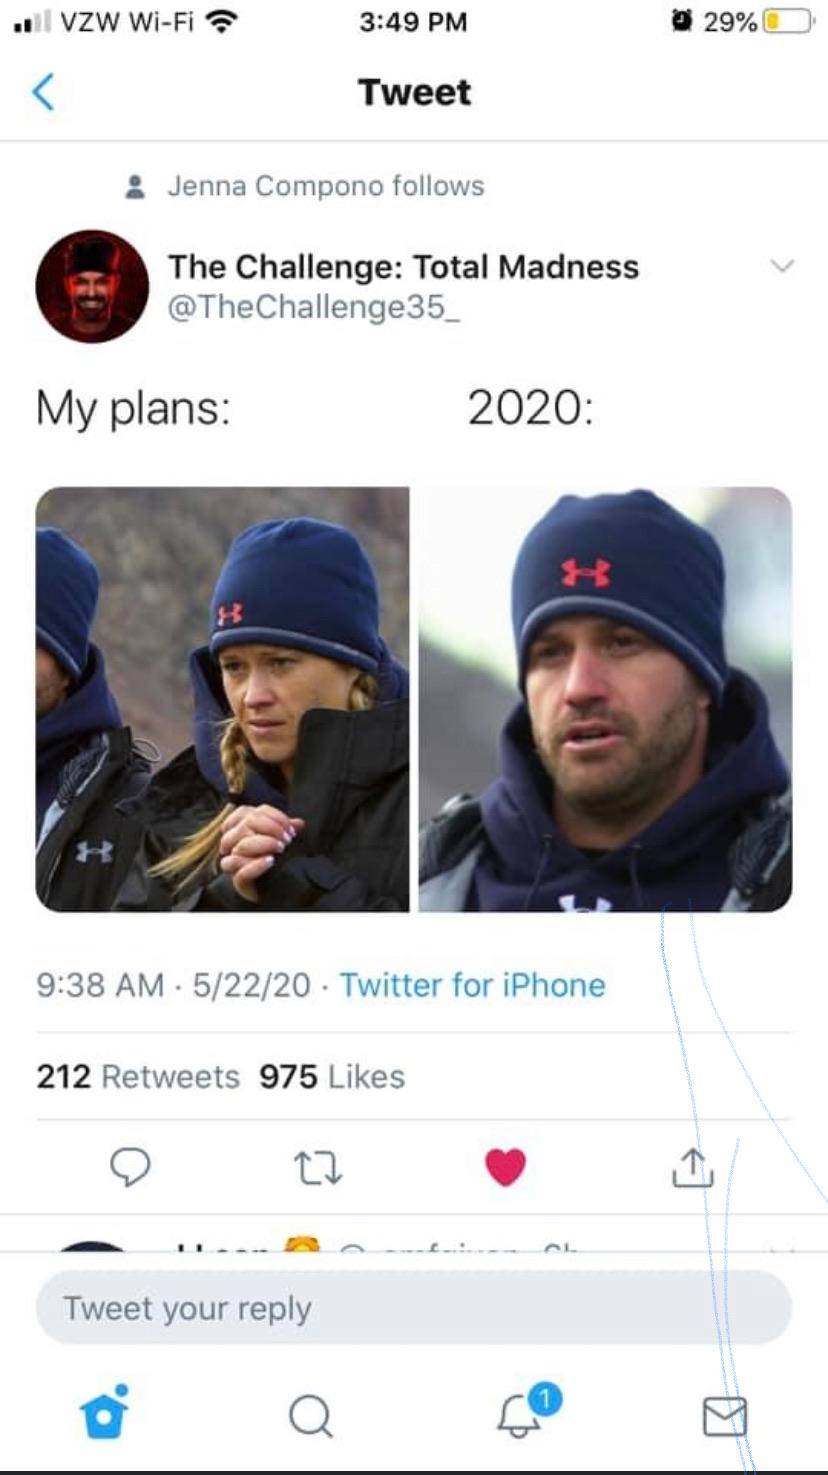
Task: Open Search with the magnifying glass icon
Action: click(311, 1414)
